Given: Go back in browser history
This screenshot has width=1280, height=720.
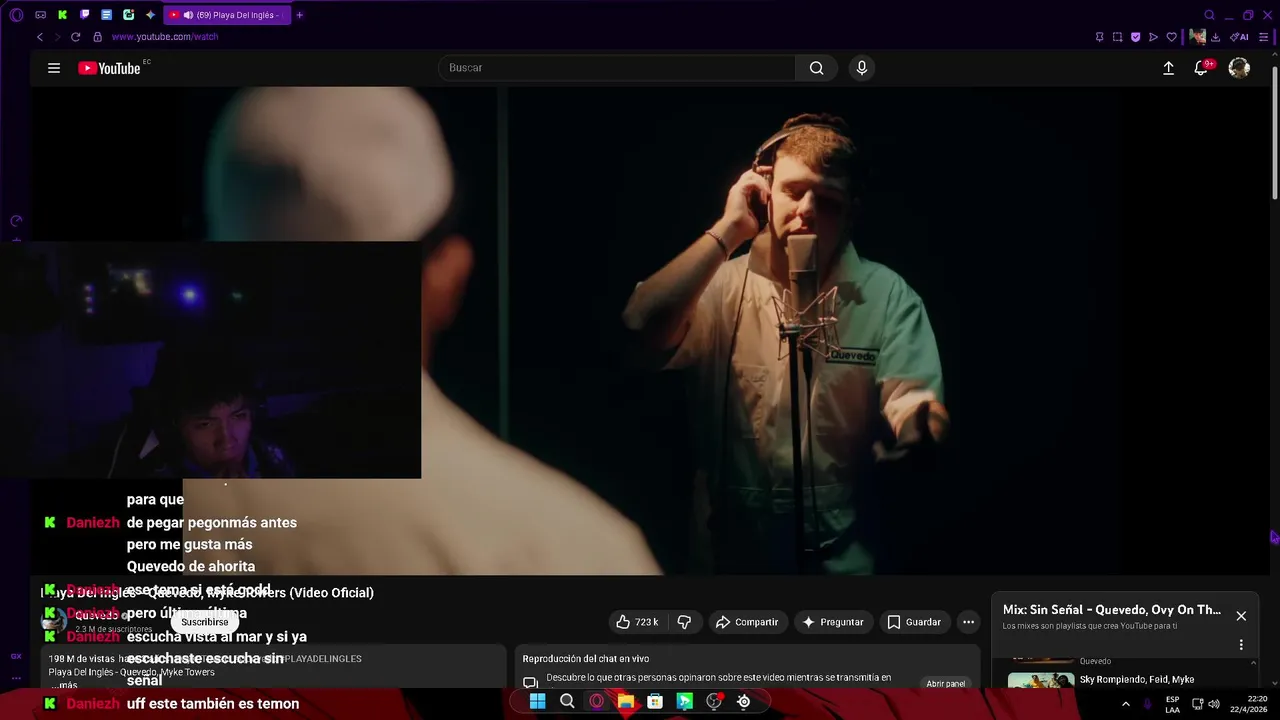Looking at the screenshot, I should tap(40, 37).
